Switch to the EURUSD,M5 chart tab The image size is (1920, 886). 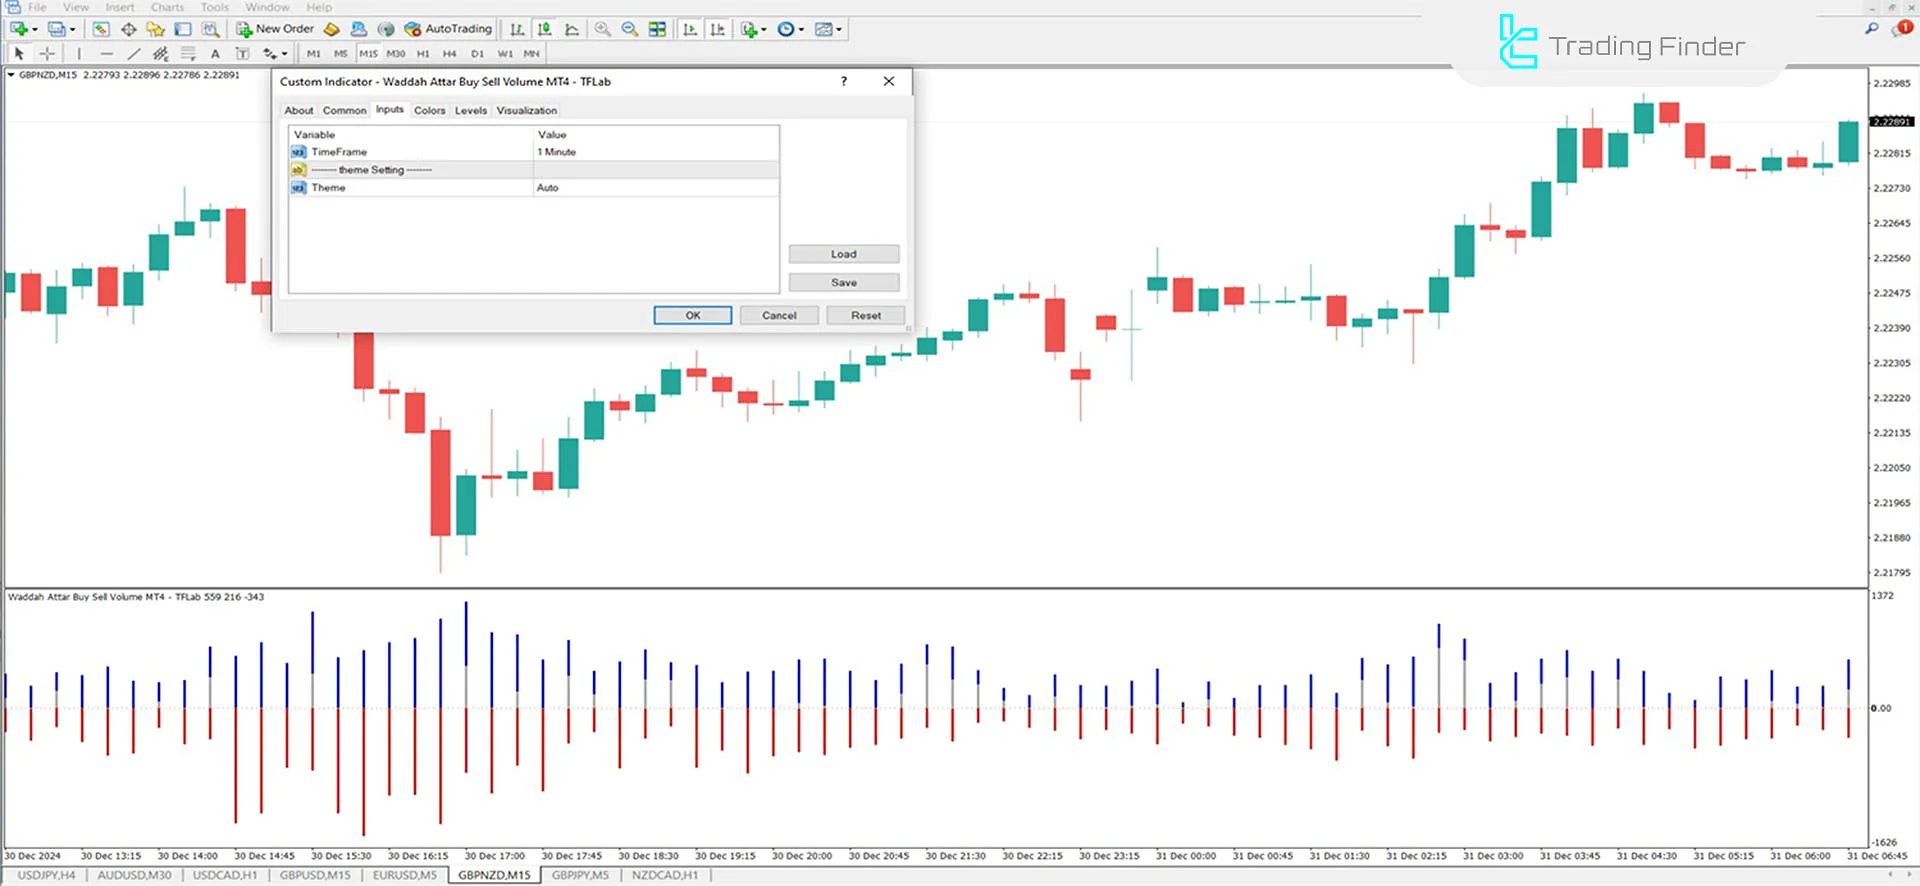tap(405, 875)
